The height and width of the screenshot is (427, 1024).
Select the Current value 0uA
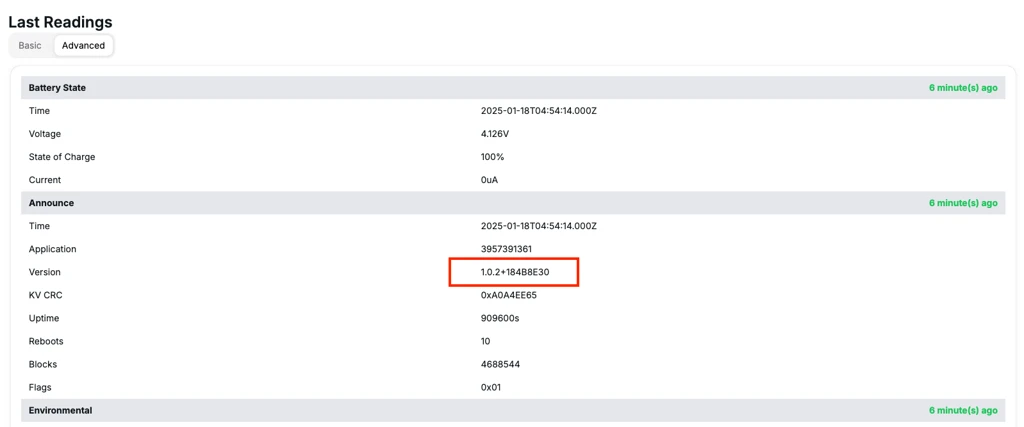pos(489,180)
